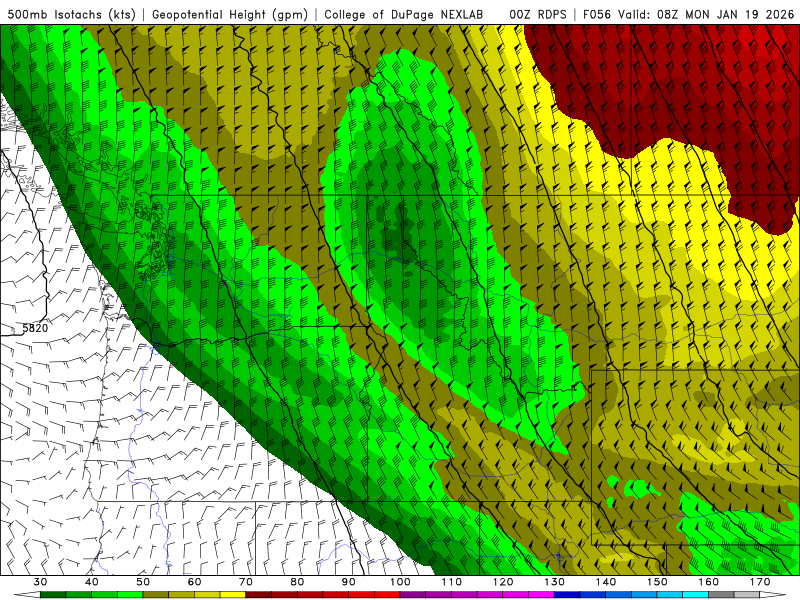The width and height of the screenshot is (800, 600).
Task: Click the 50 value on the color scale
Action: pos(143,582)
